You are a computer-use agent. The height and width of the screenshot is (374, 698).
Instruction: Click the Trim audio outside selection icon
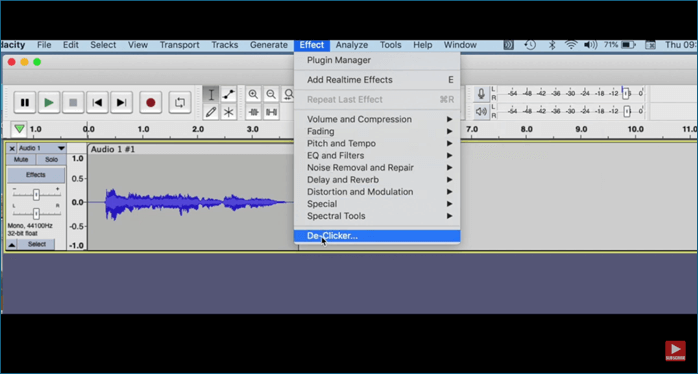pyautogui.click(x=253, y=112)
